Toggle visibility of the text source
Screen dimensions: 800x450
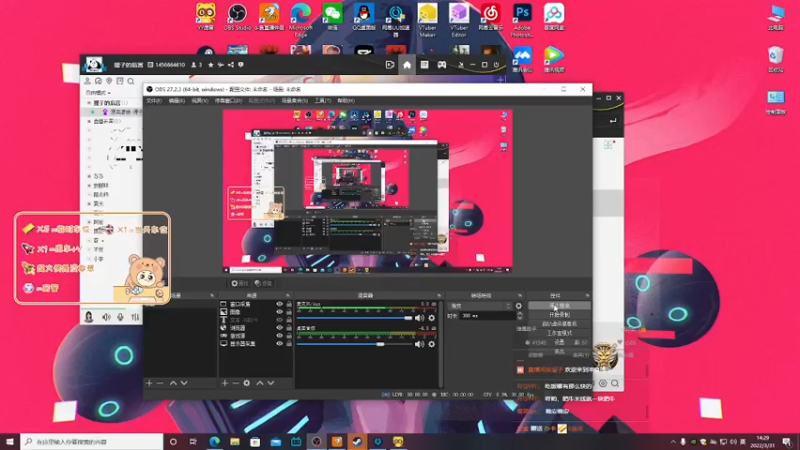(280, 320)
